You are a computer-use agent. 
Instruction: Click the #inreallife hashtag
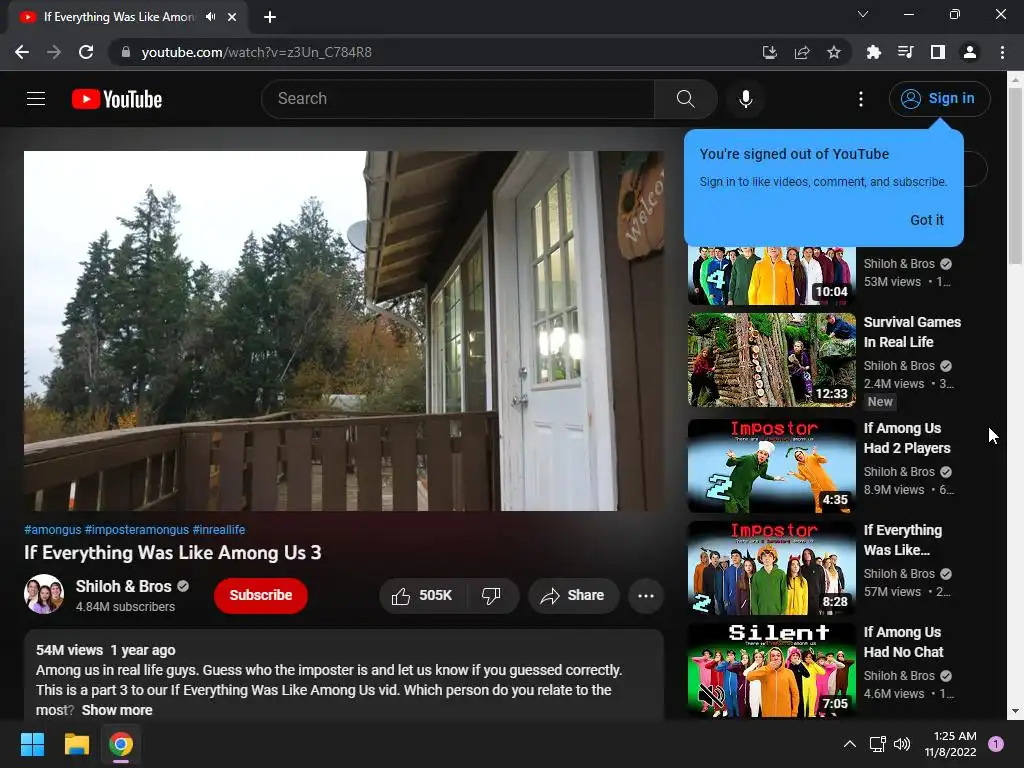point(219,530)
